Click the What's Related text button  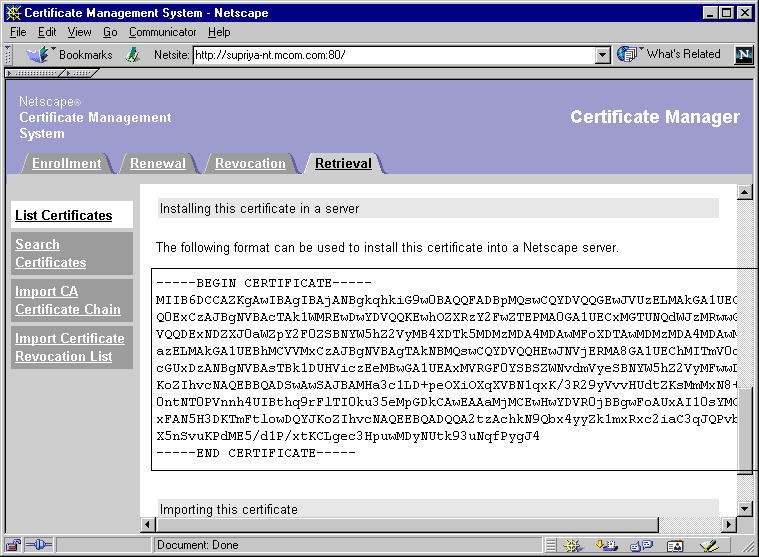tap(683, 54)
